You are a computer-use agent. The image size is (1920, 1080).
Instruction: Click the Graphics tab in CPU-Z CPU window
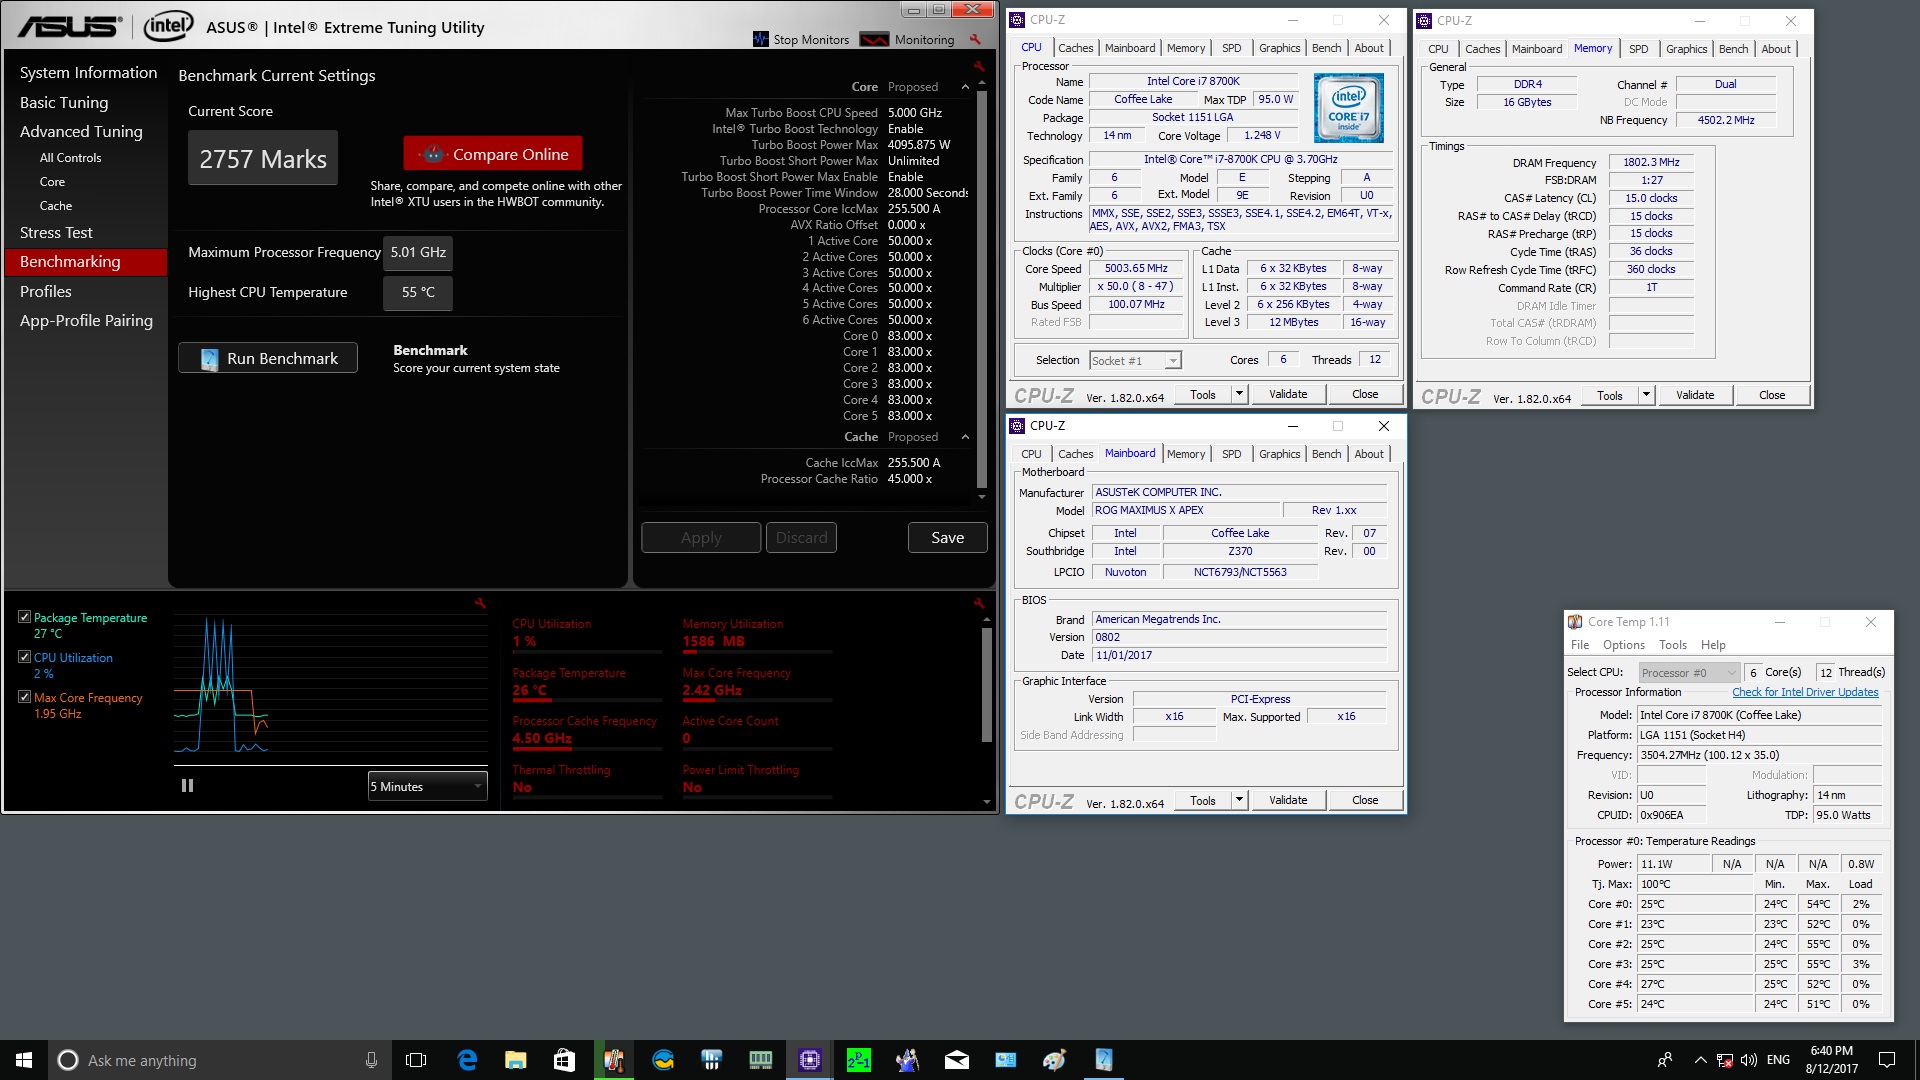pos(1279,48)
